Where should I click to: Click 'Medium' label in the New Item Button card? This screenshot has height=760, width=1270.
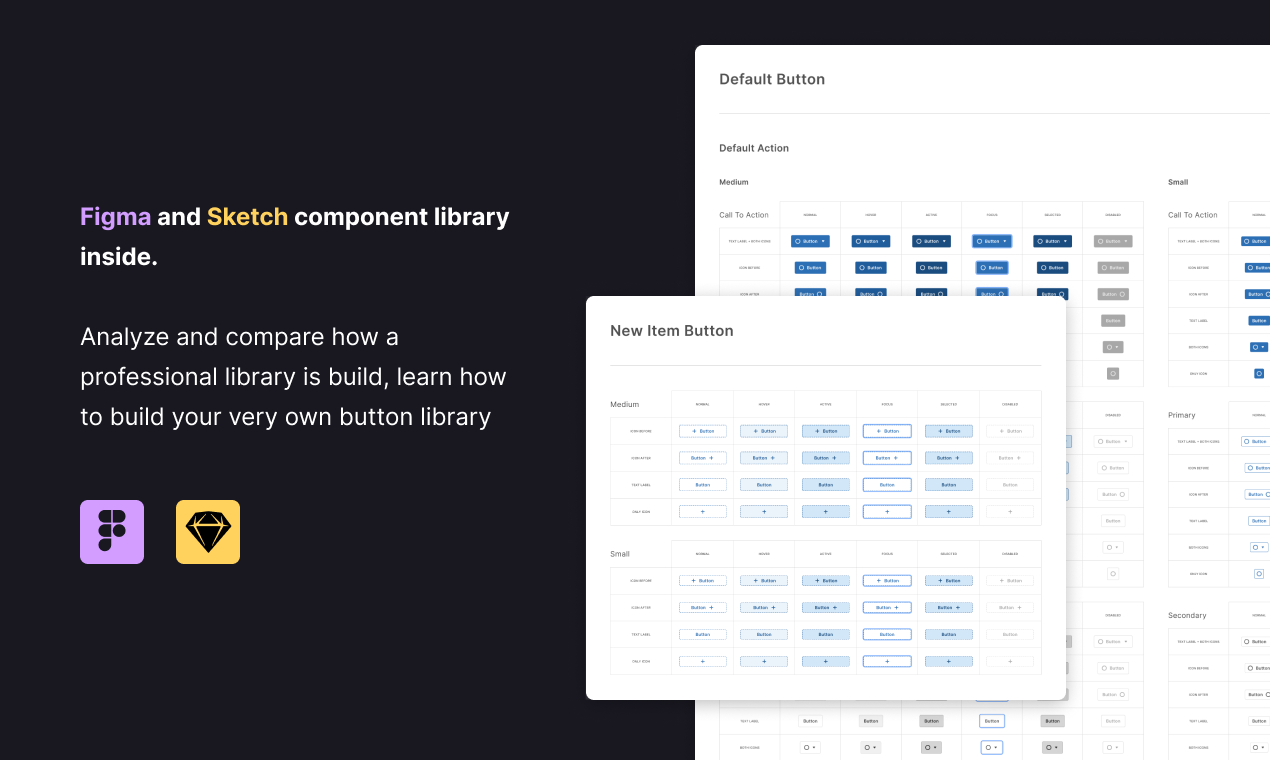(625, 404)
